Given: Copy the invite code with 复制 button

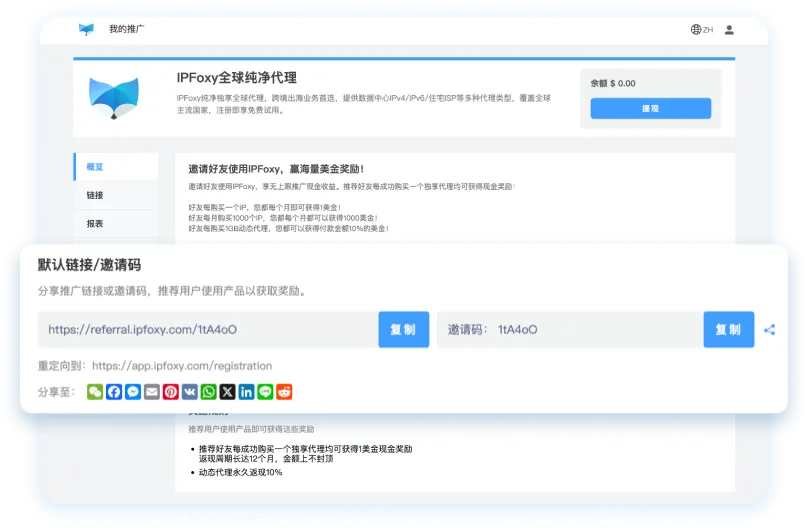Looking at the screenshot, I should point(729,330).
